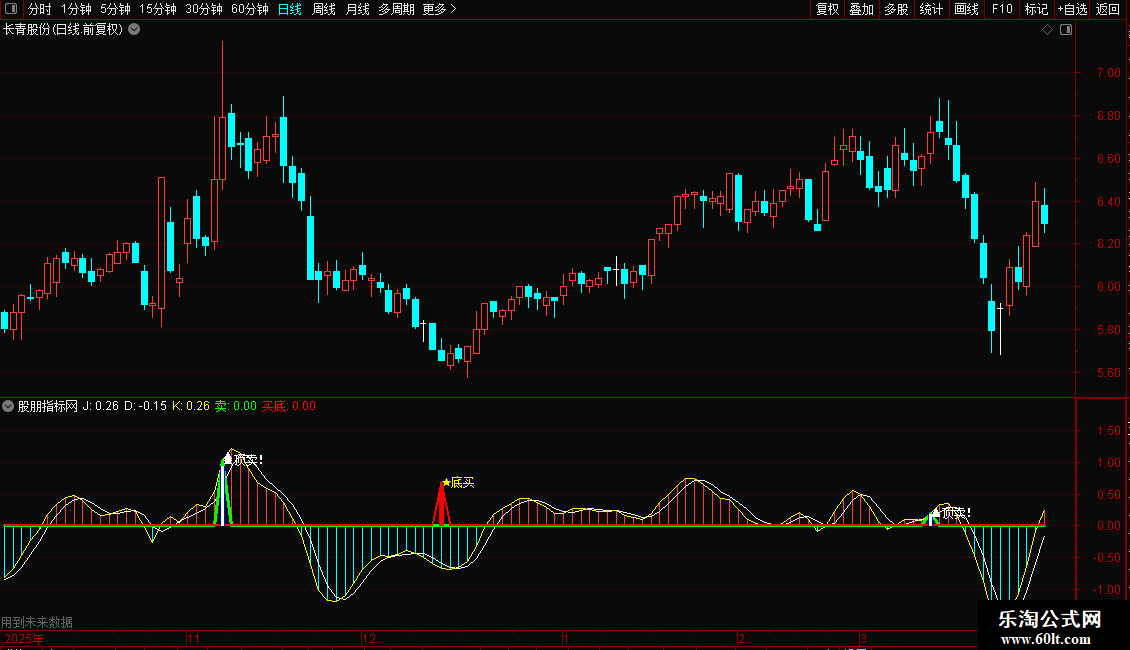This screenshot has height=650, width=1130.
Task: Switch to 日线 daily chart
Action: [290, 9]
